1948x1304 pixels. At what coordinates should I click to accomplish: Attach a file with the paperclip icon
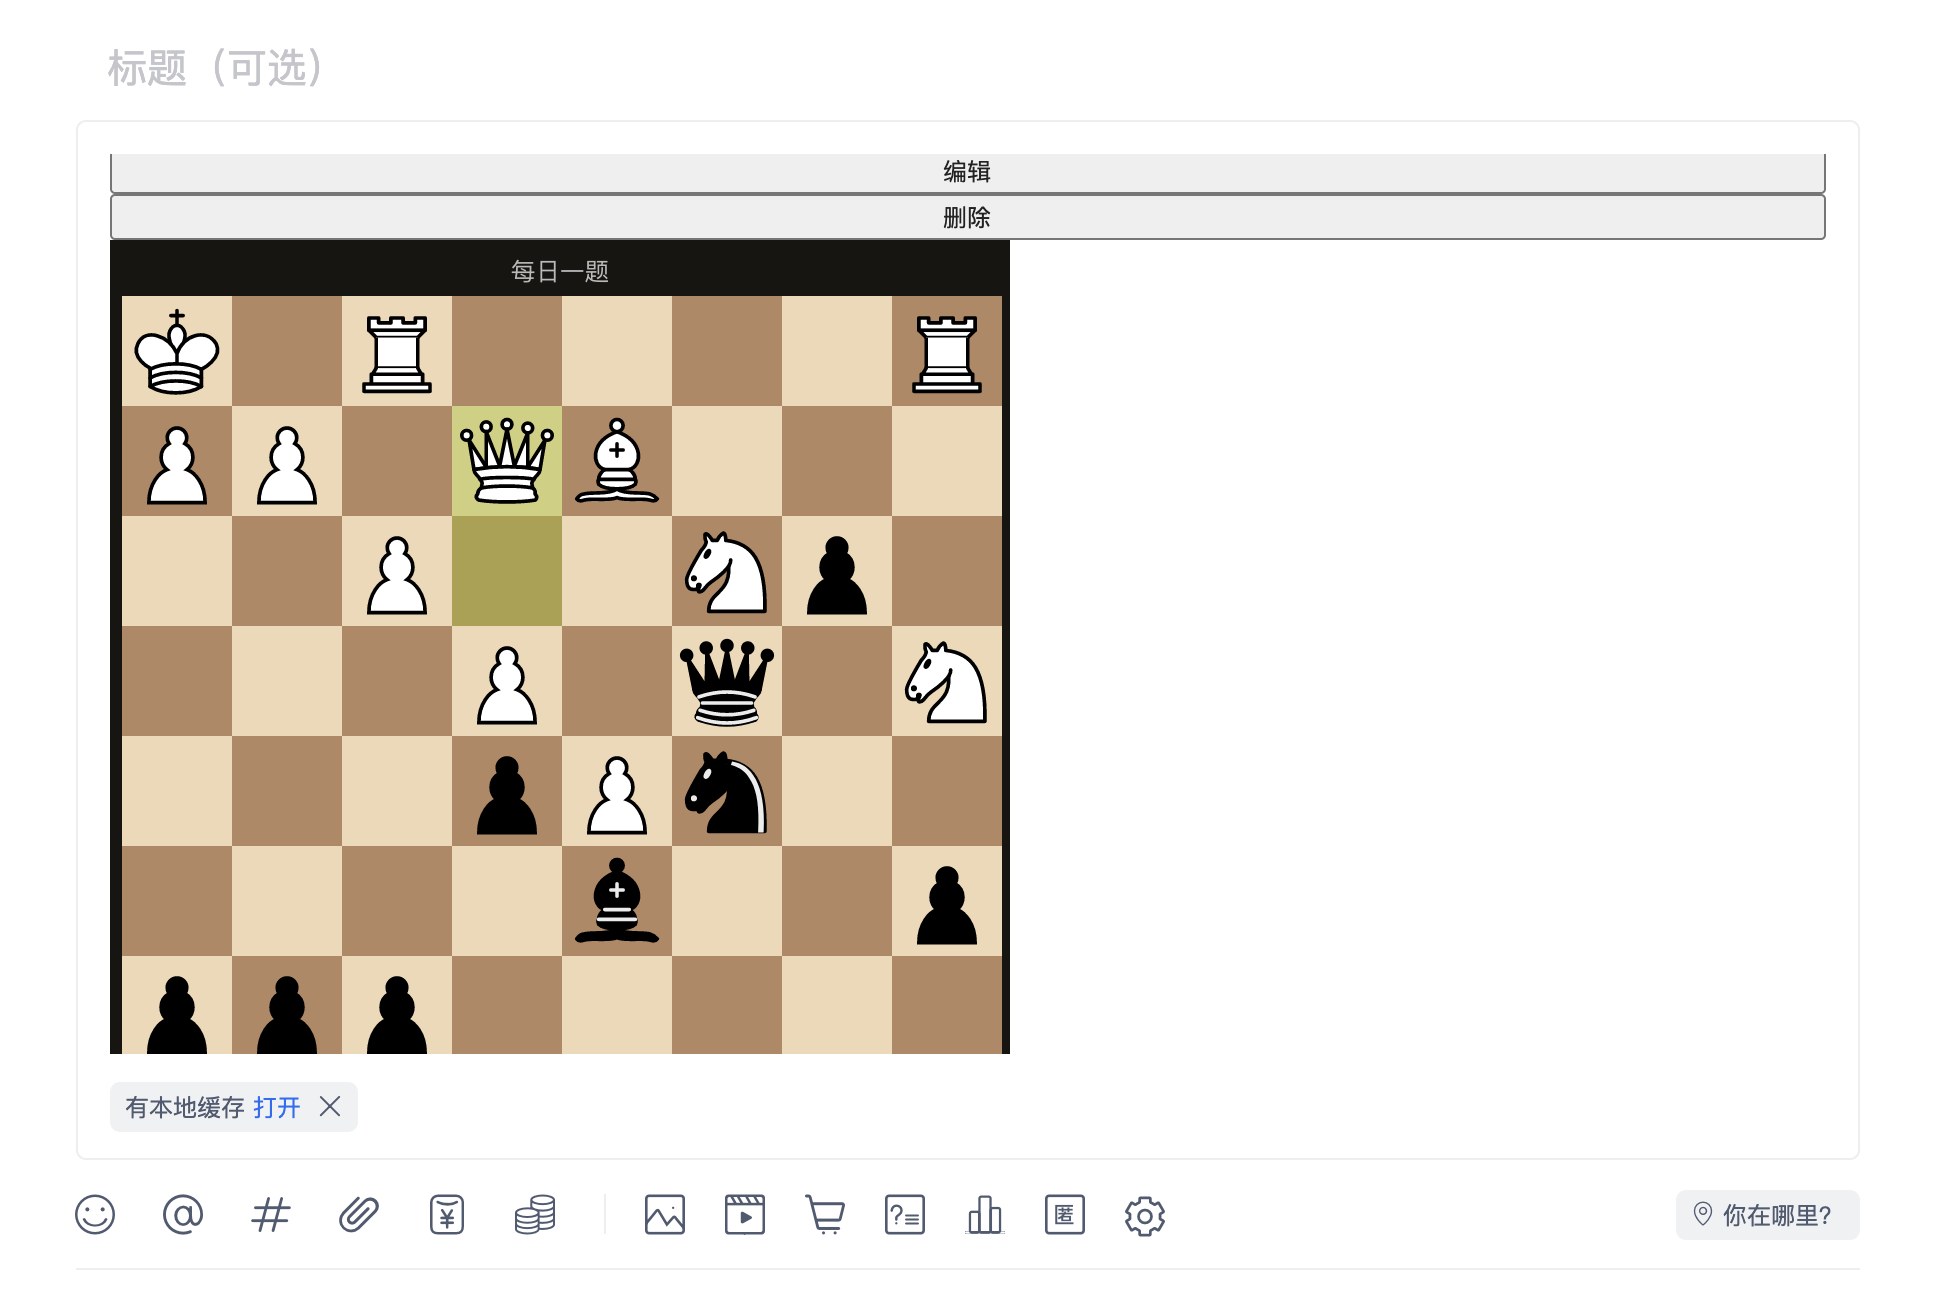(x=358, y=1215)
